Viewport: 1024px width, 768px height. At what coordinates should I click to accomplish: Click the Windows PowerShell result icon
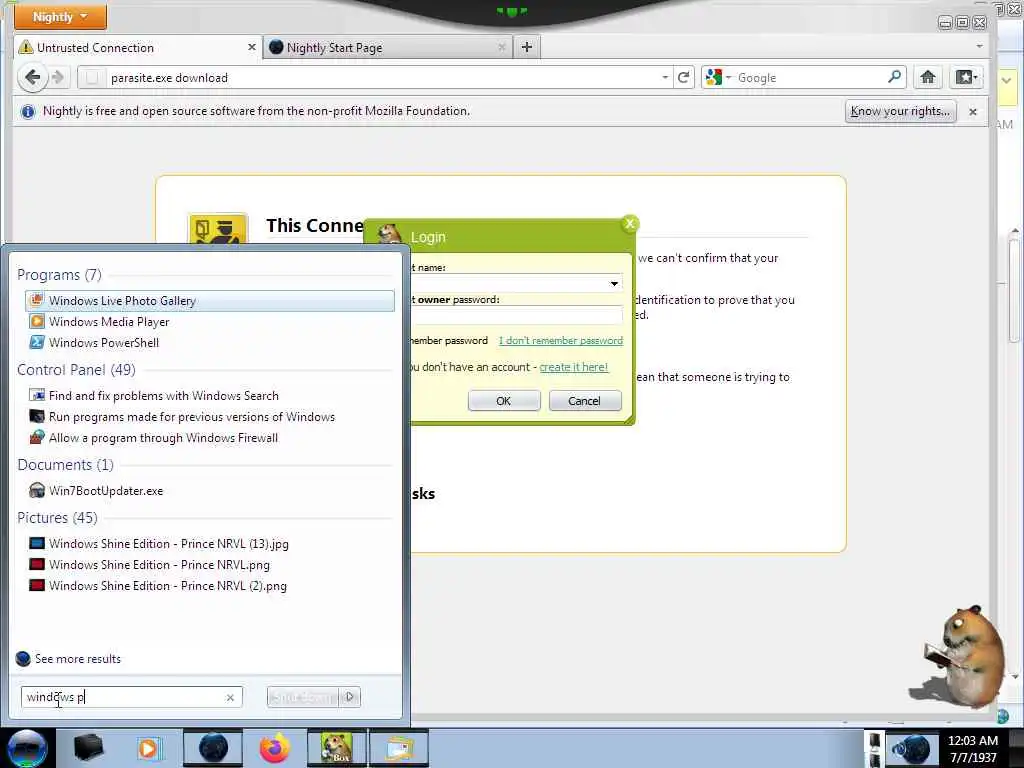point(37,342)
